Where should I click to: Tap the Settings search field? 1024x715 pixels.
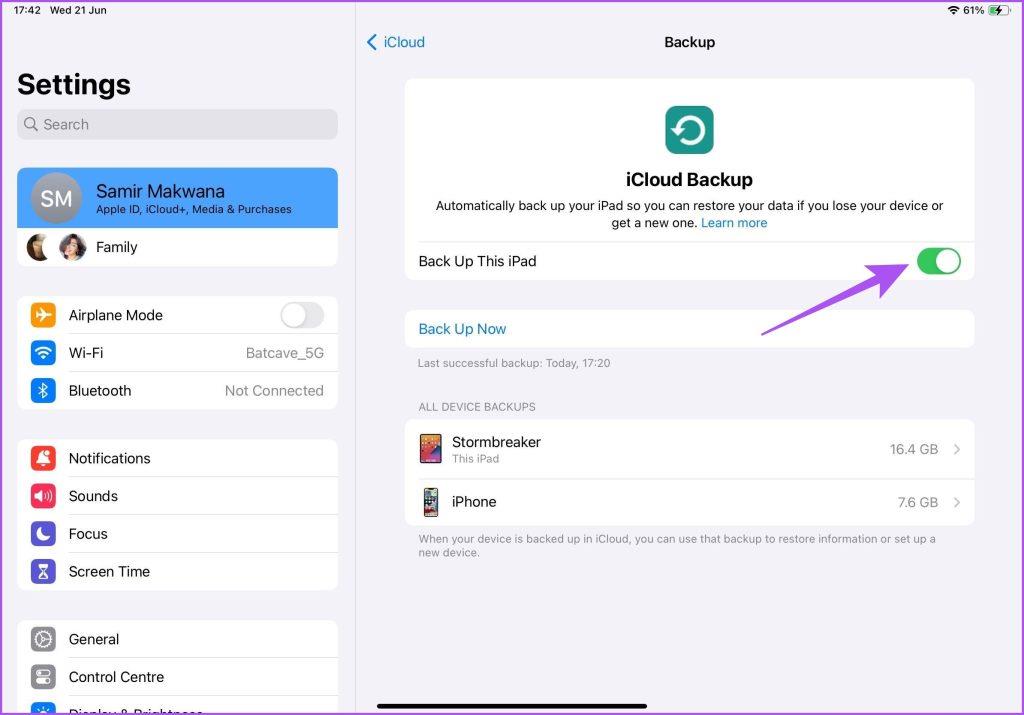pos(177,124)
